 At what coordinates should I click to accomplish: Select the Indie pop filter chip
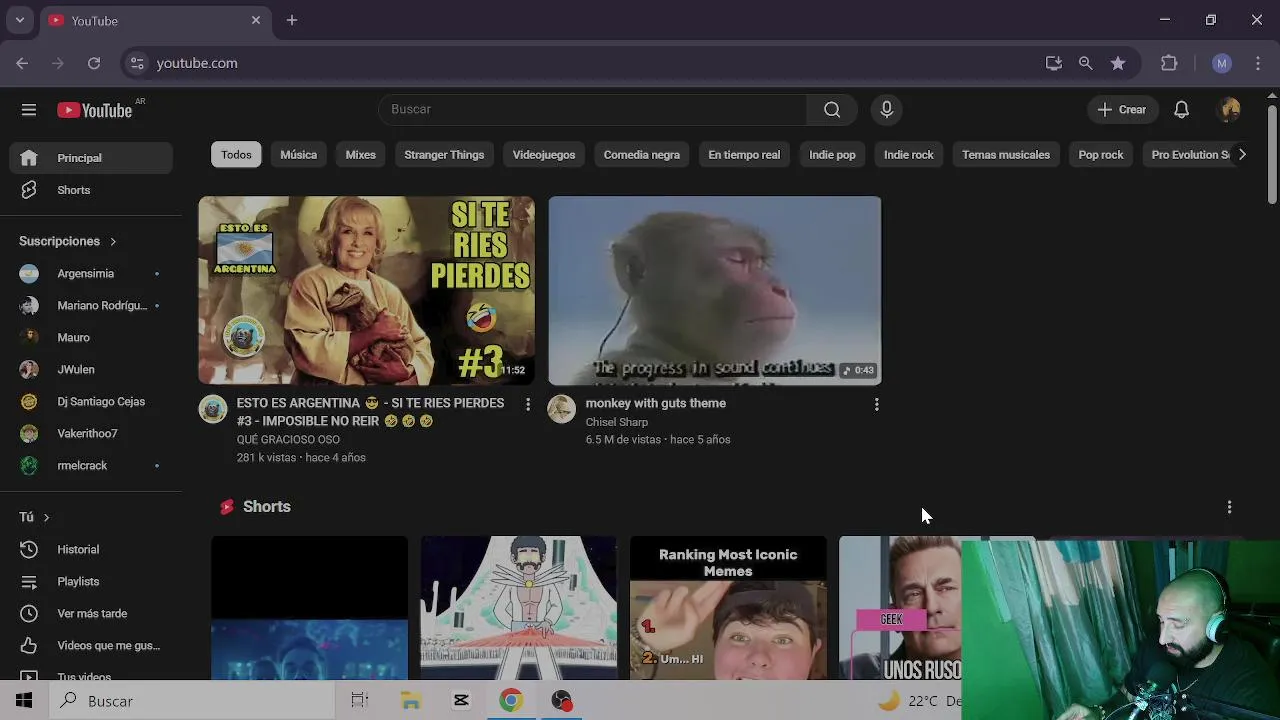click(x=832, y=155)
